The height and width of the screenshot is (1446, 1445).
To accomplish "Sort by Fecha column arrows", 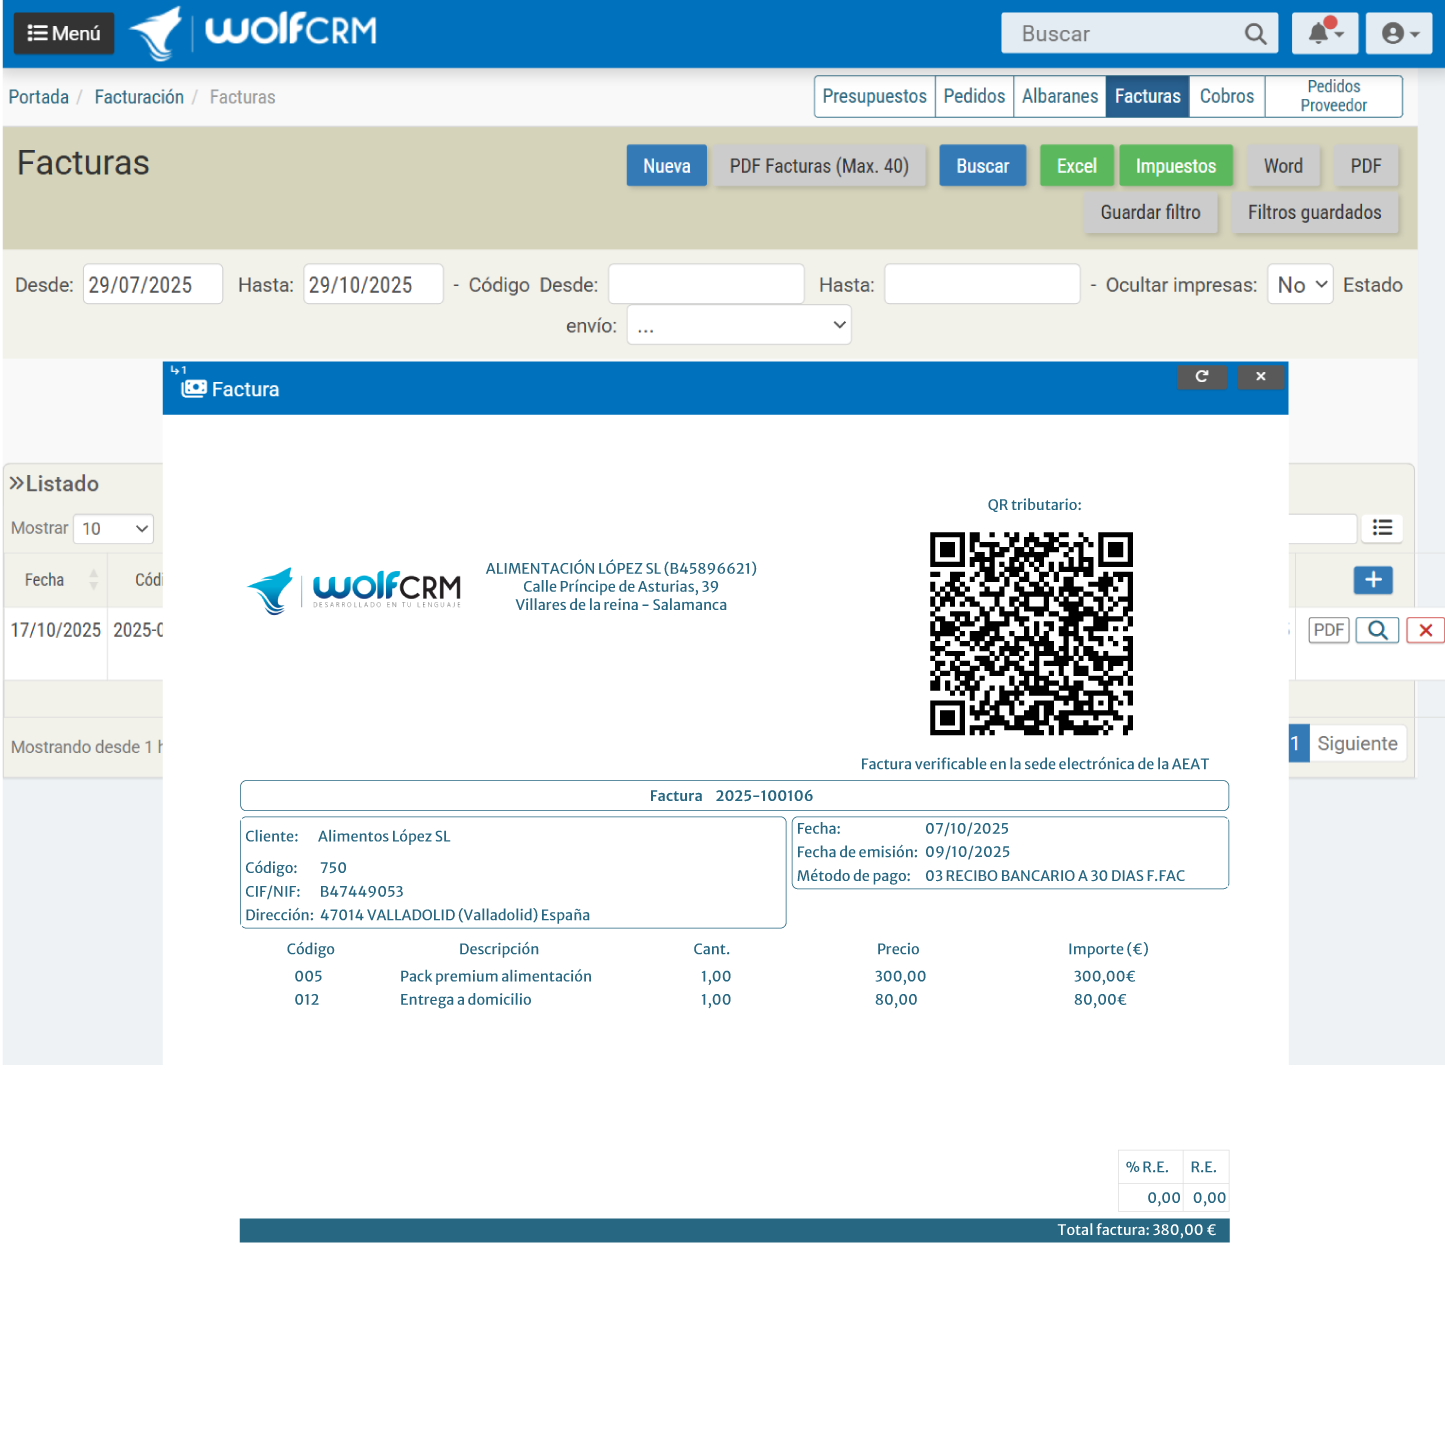I will coord(94,580).
